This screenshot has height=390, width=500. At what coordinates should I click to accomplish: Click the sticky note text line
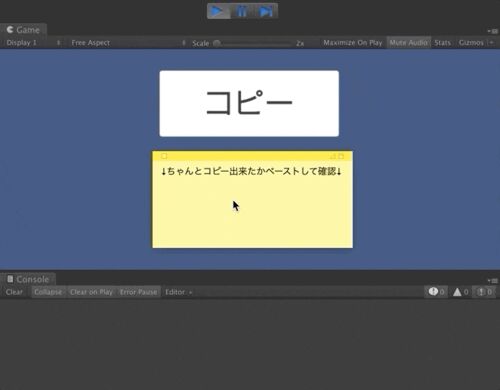[251, 171]
